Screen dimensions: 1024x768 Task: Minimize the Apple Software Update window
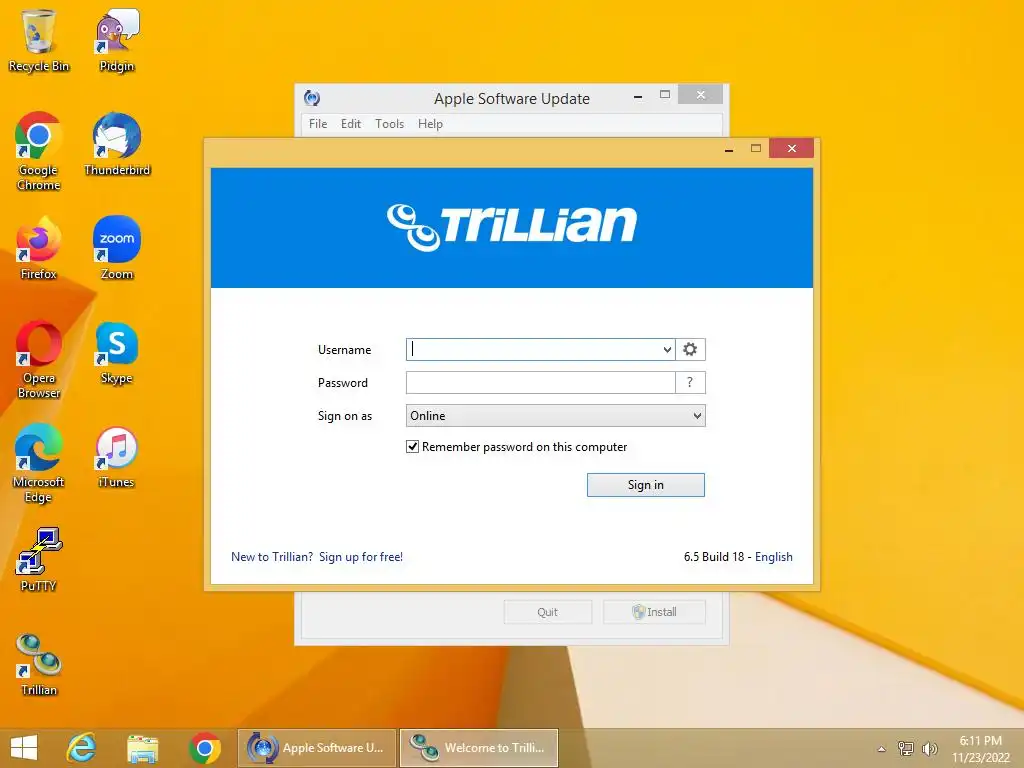tap(638, 95)
